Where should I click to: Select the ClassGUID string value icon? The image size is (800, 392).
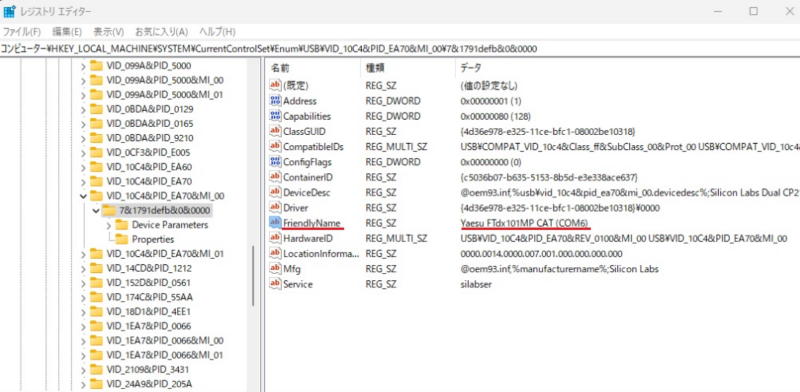point(276,131)
